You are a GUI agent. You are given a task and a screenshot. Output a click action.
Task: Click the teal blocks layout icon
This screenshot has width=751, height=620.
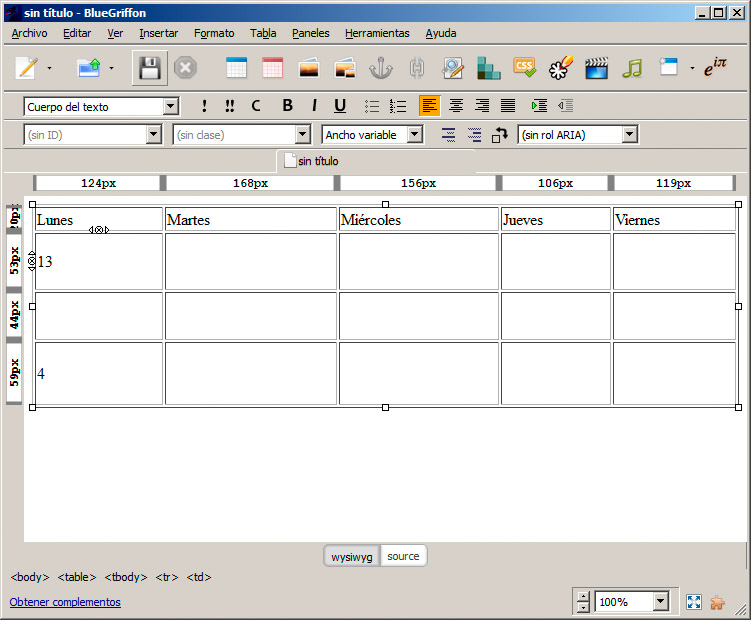pos(489,68)
